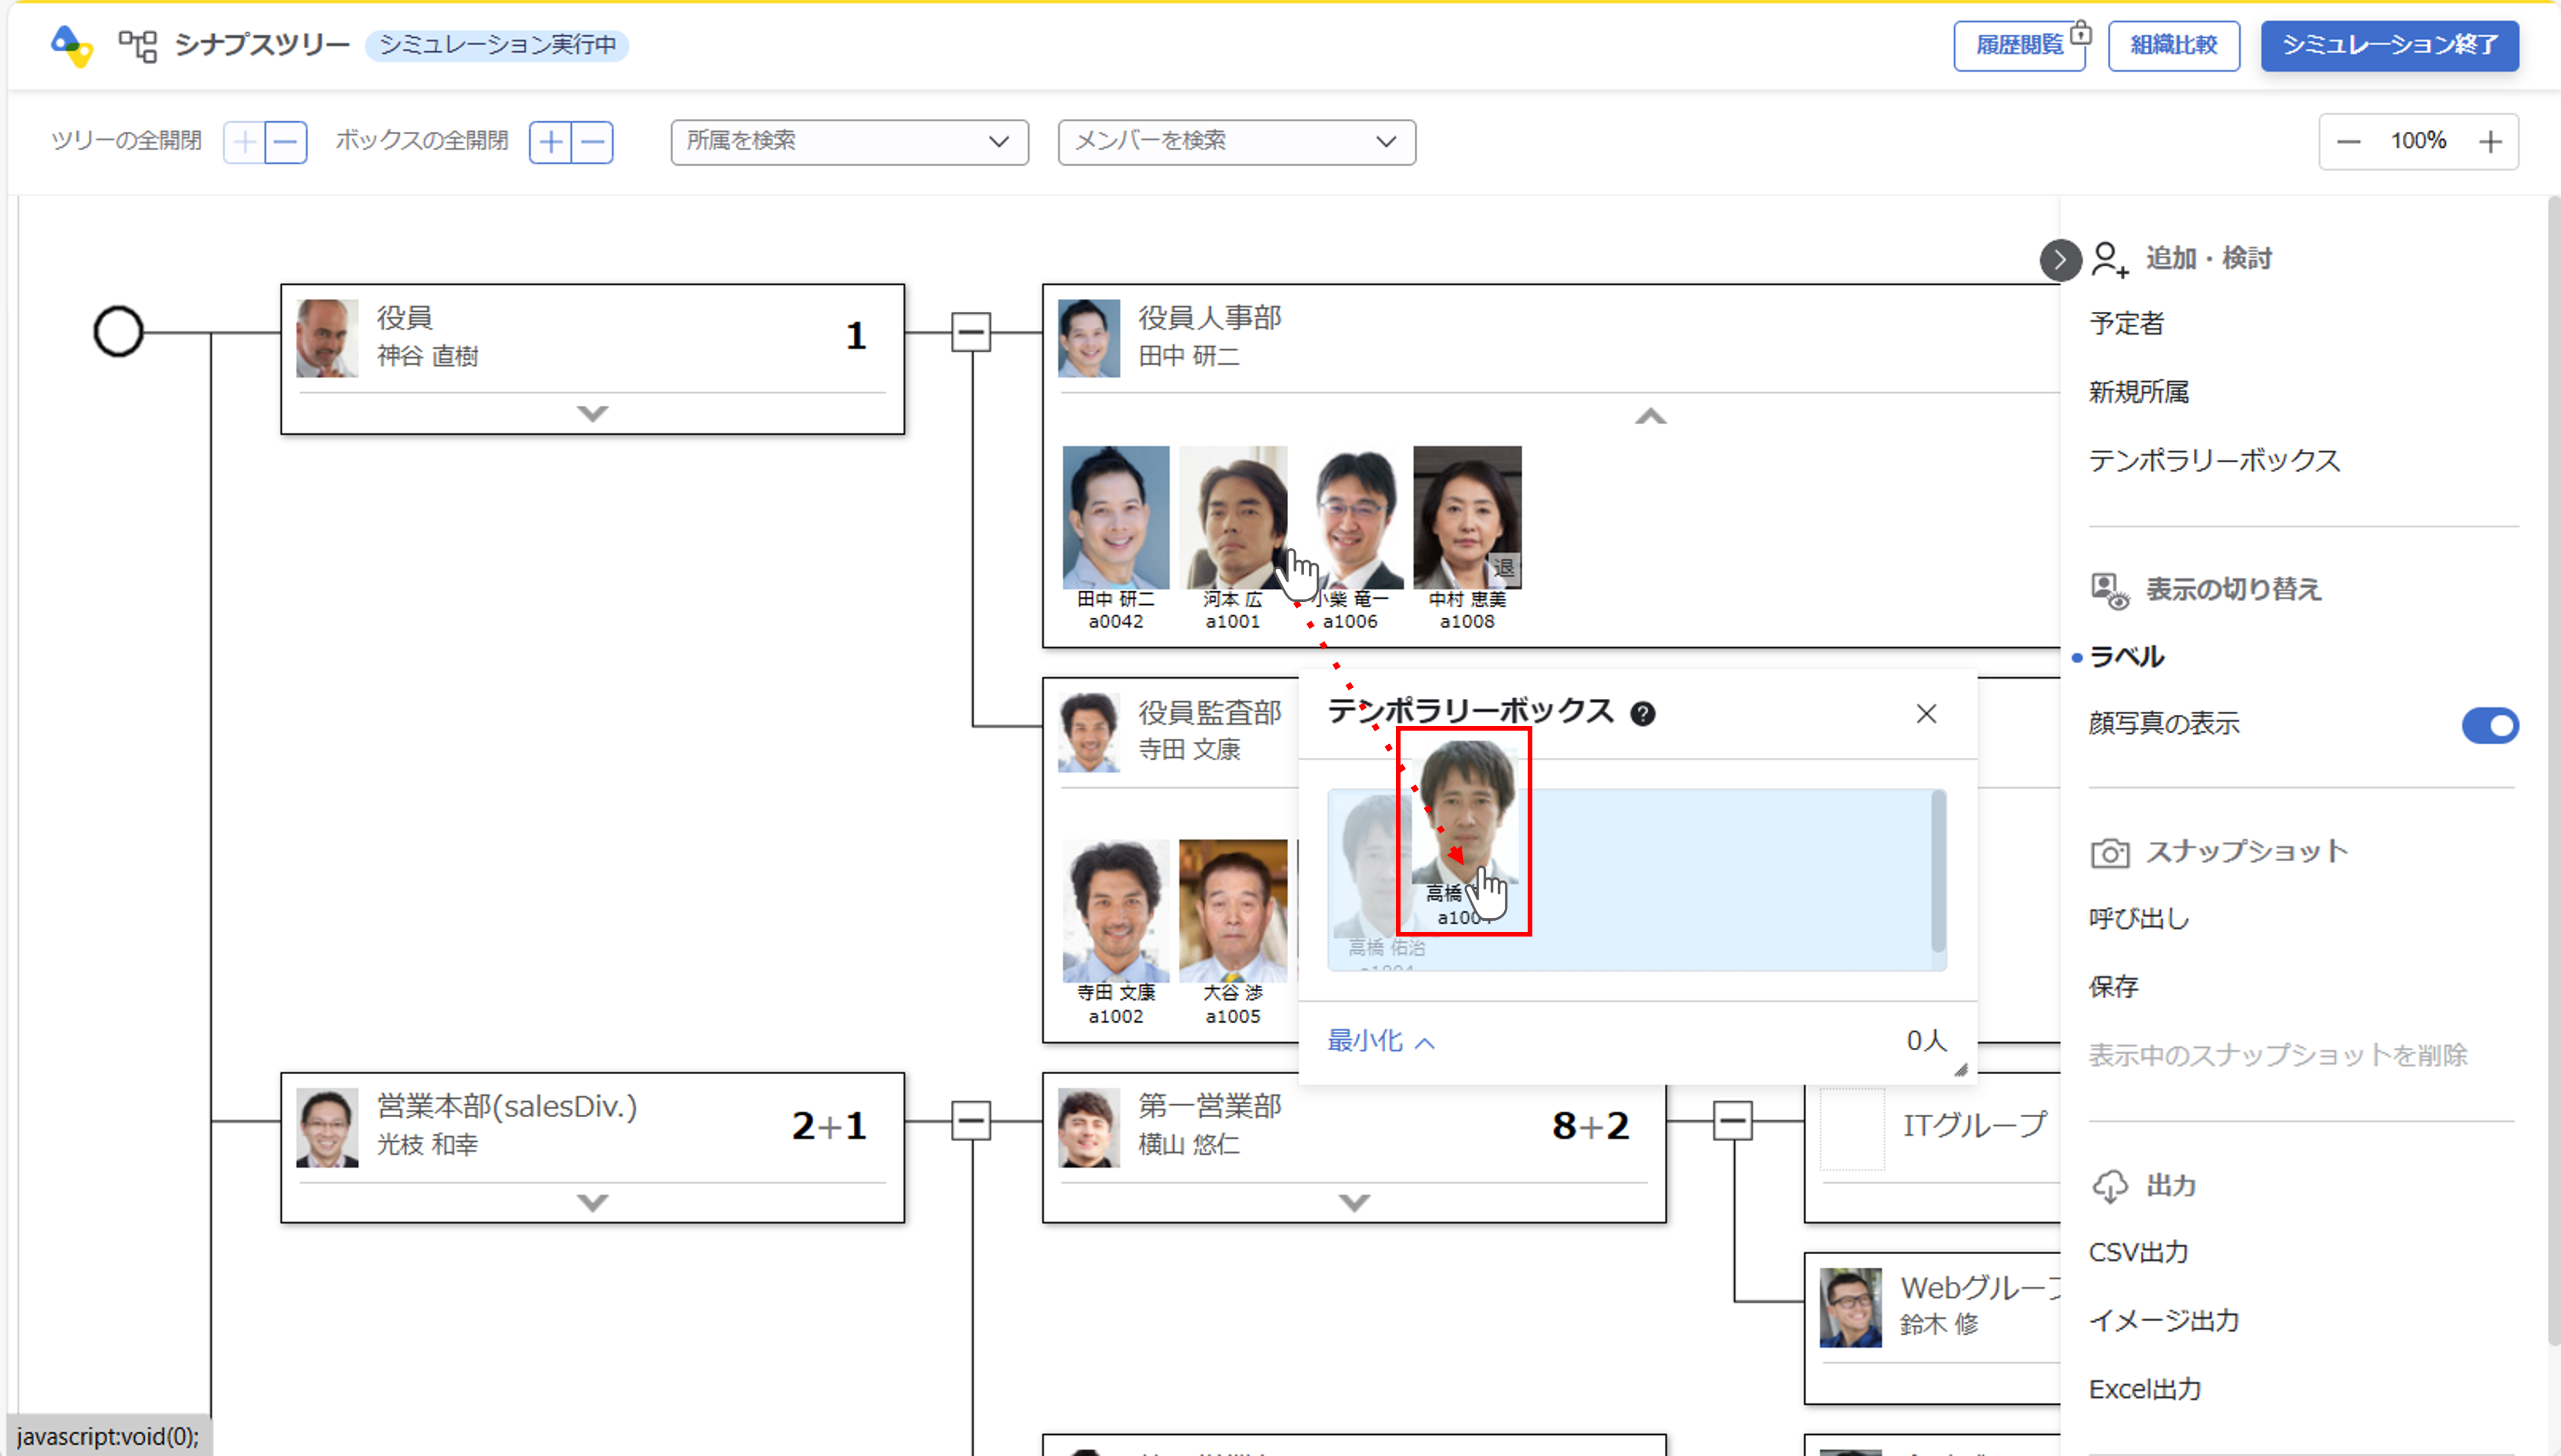Zoom out with the minus icon
Viewport: 2561px width, 1456px height.
pyautogui.click(x=2348, y=142)
